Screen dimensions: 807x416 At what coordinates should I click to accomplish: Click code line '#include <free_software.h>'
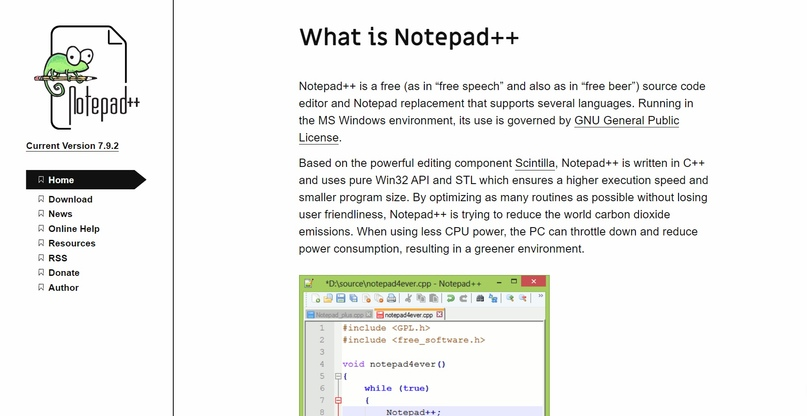click(x=414, y=340)
